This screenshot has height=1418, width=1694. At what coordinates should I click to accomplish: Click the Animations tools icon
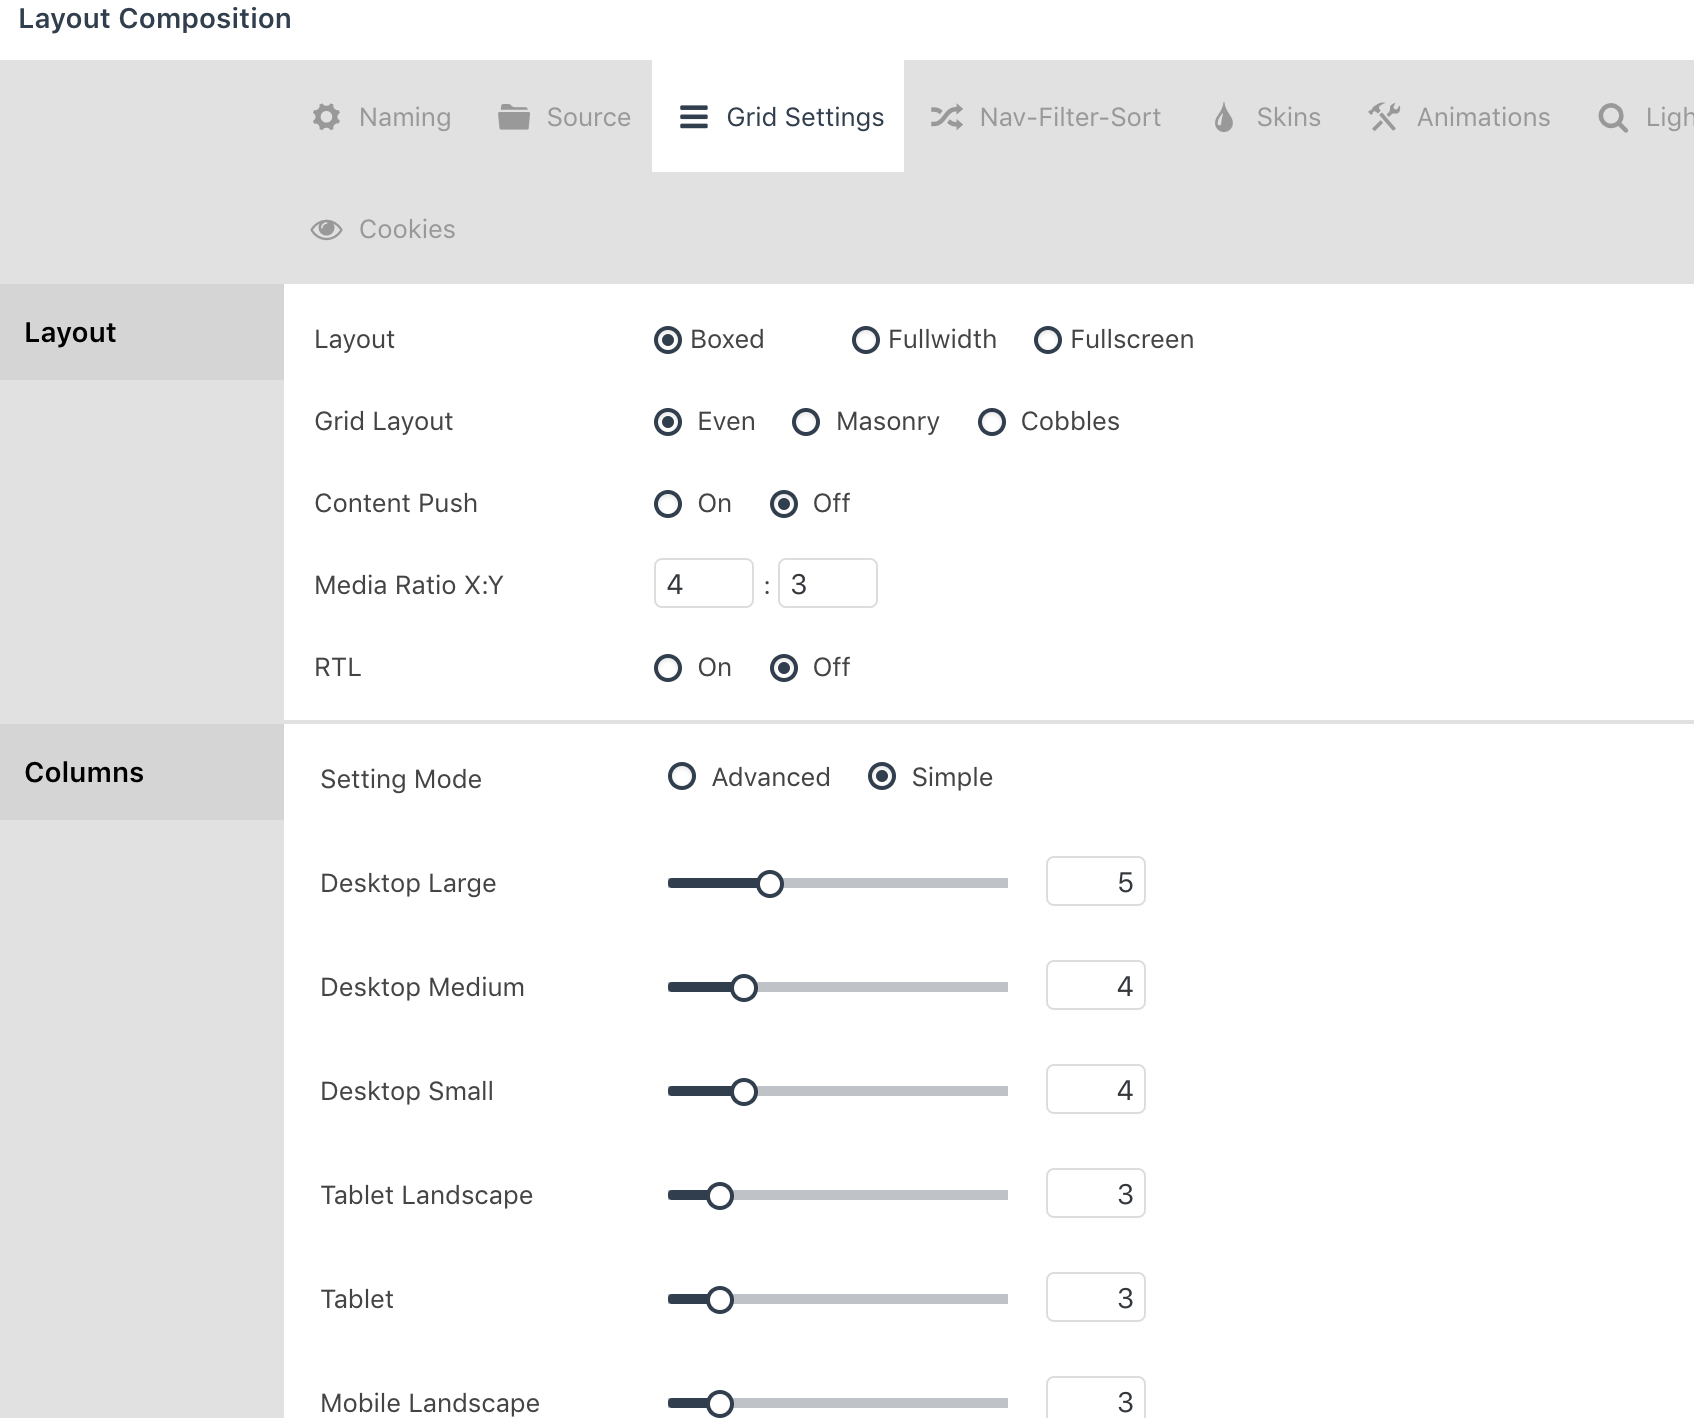[x=1384, y=117]
